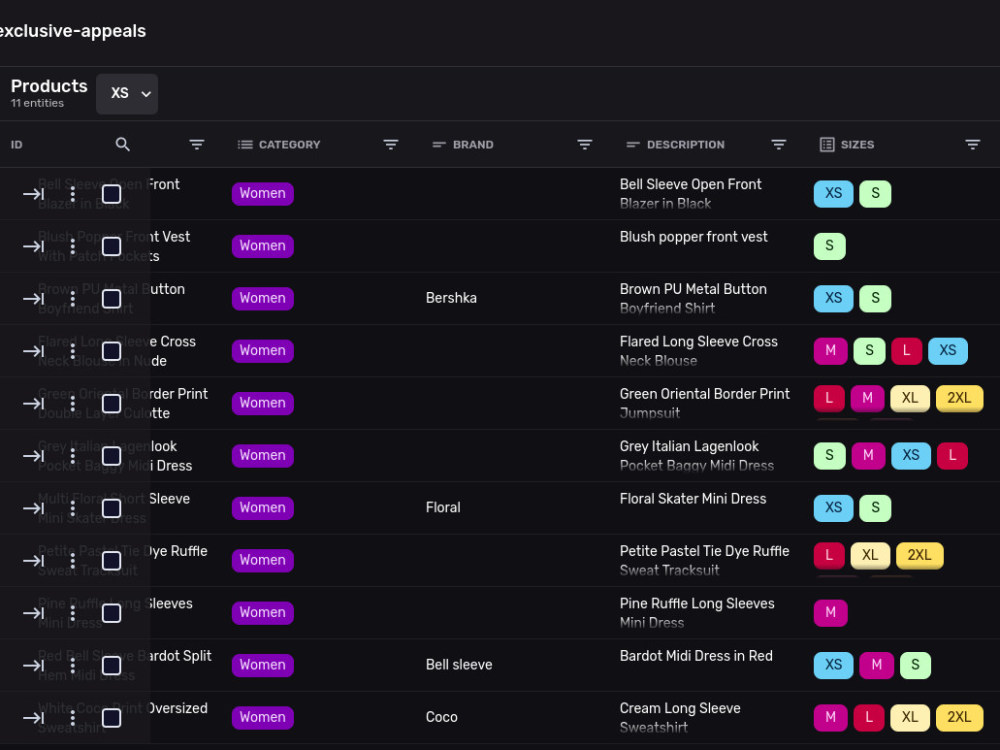This screenshot has width=1000, height=750.
Task: Select the Bell Sleeve Open Front Blazer checkbox
Action: 112,194
